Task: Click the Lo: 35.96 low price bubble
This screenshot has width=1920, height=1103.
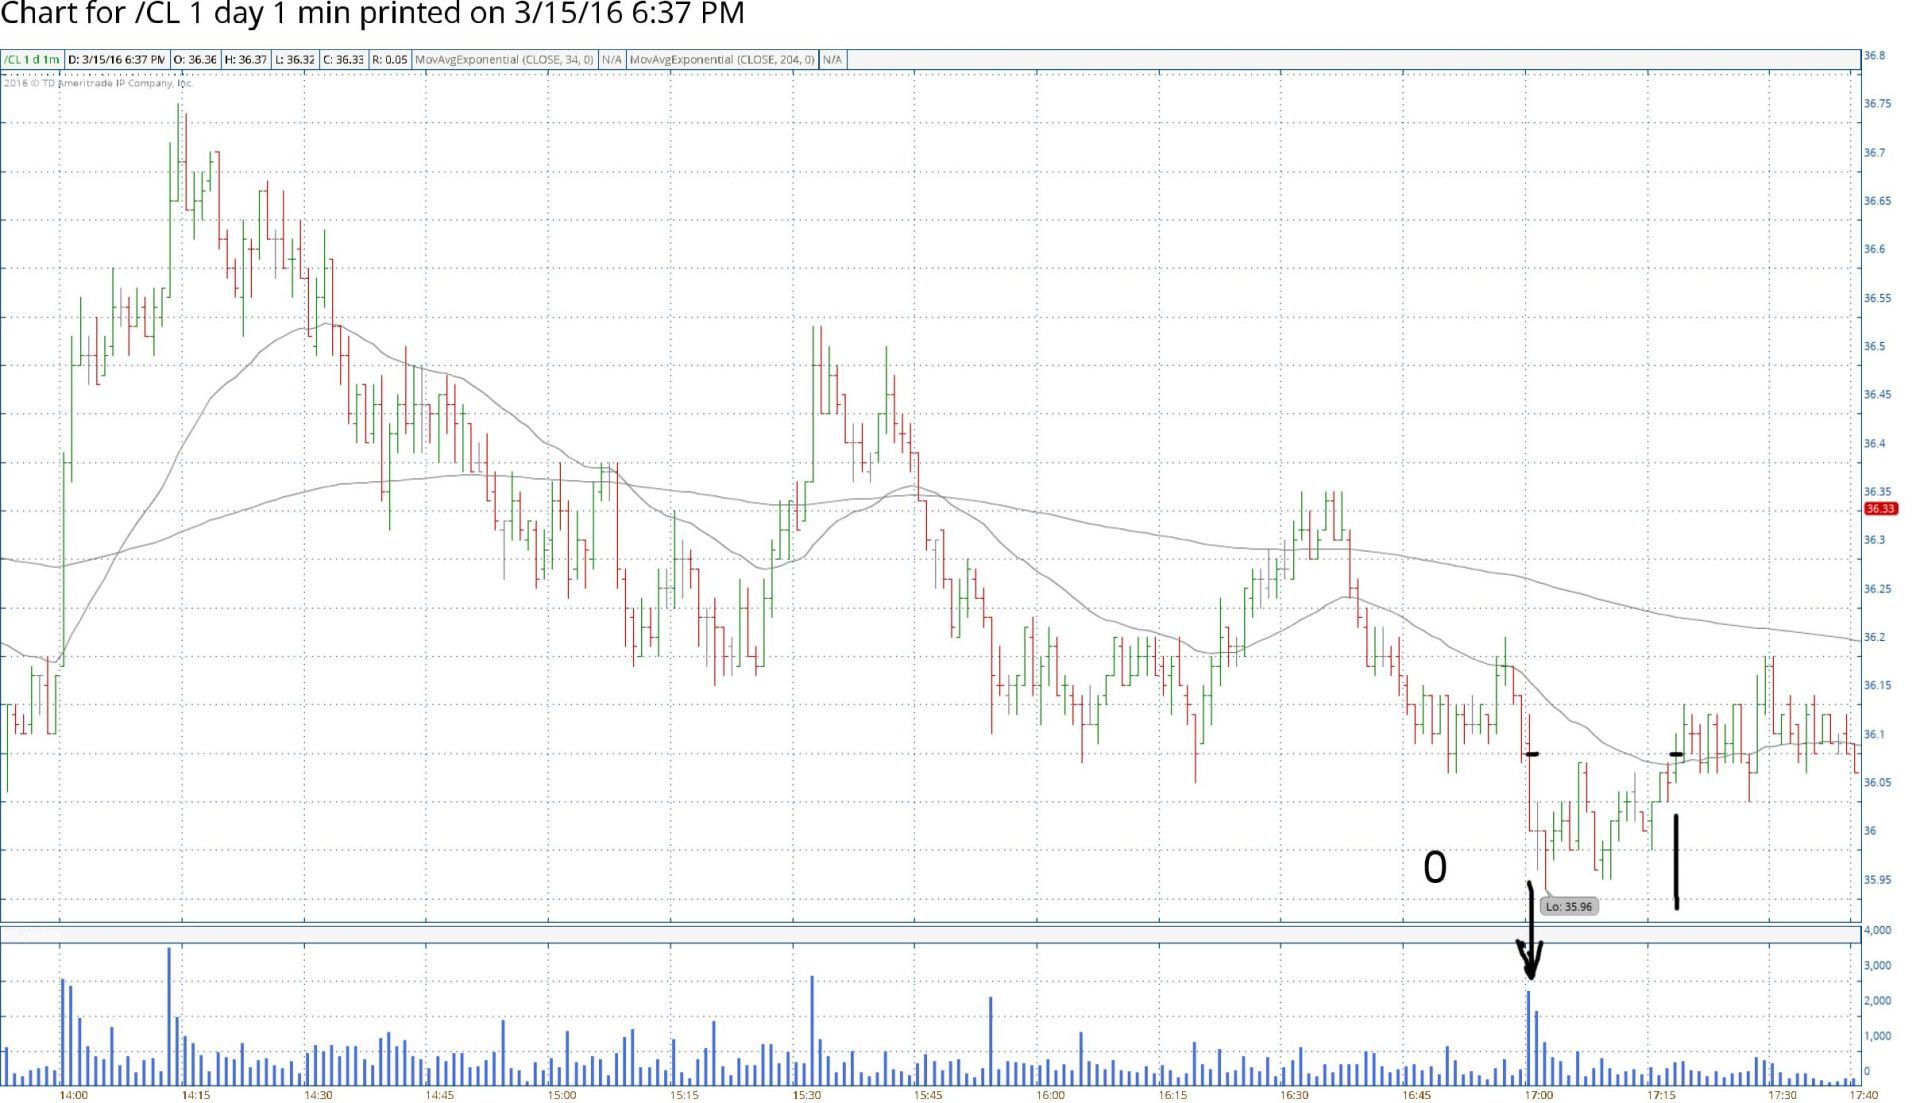Action: tap(1569, 907)
